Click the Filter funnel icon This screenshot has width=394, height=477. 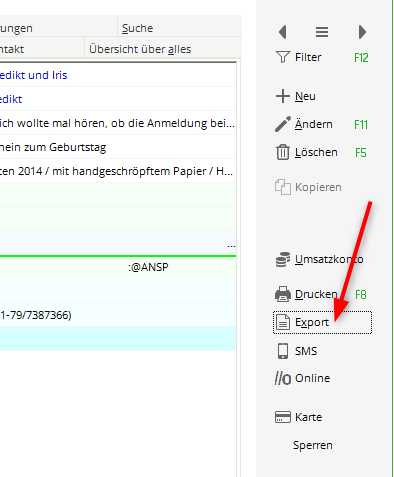(283, 57)
